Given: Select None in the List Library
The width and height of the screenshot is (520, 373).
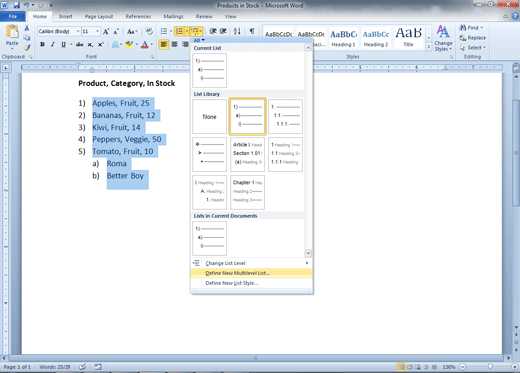Looking at the screenshot, I should pyautogui.click(x=209, y=117).
